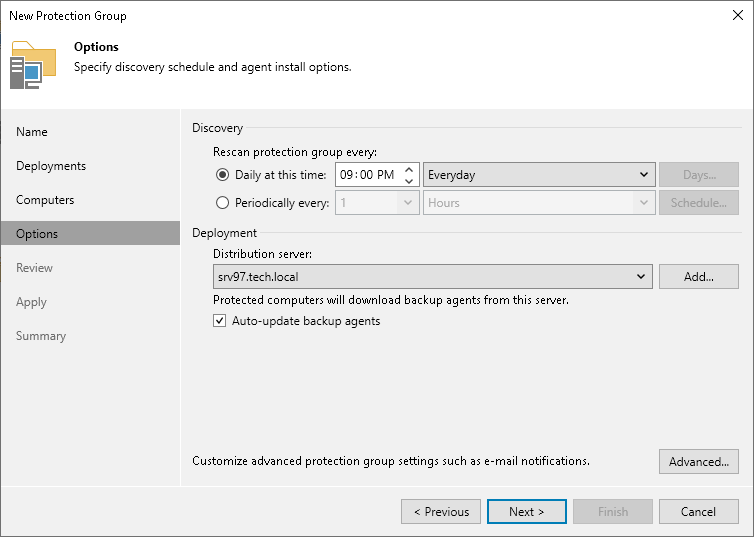Go to the Review step
Screen dimensions: 754x537
click(x=34, y=268)
